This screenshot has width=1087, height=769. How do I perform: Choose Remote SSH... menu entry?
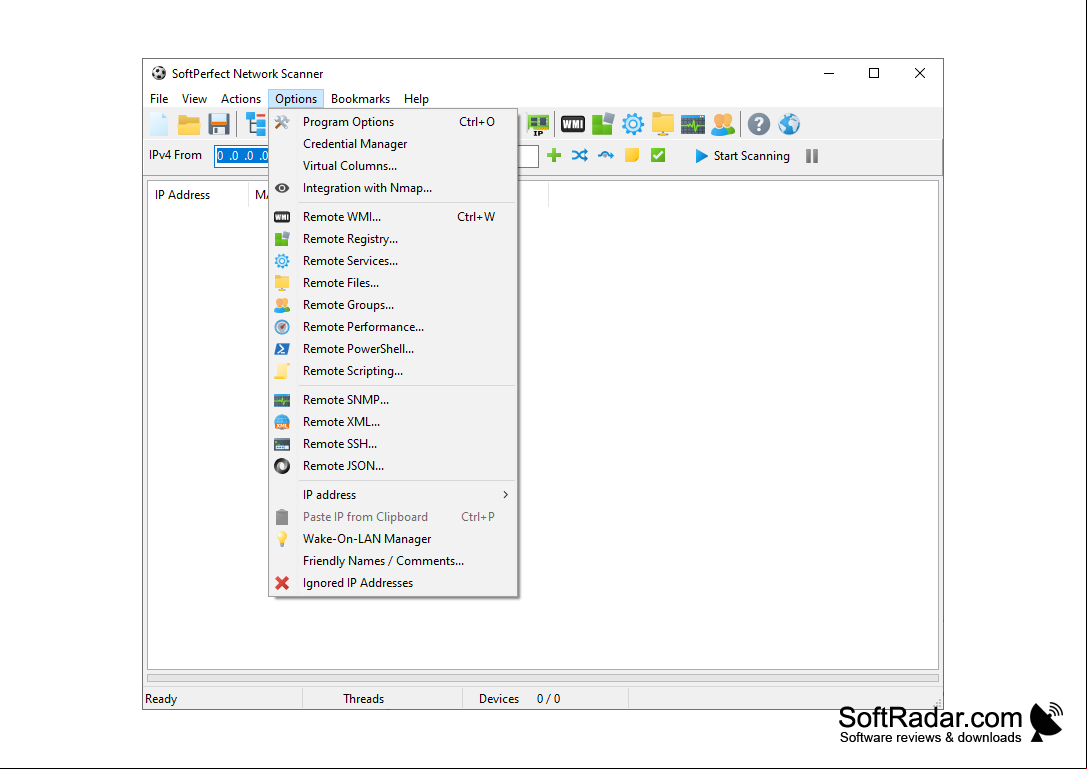(393, 444)
